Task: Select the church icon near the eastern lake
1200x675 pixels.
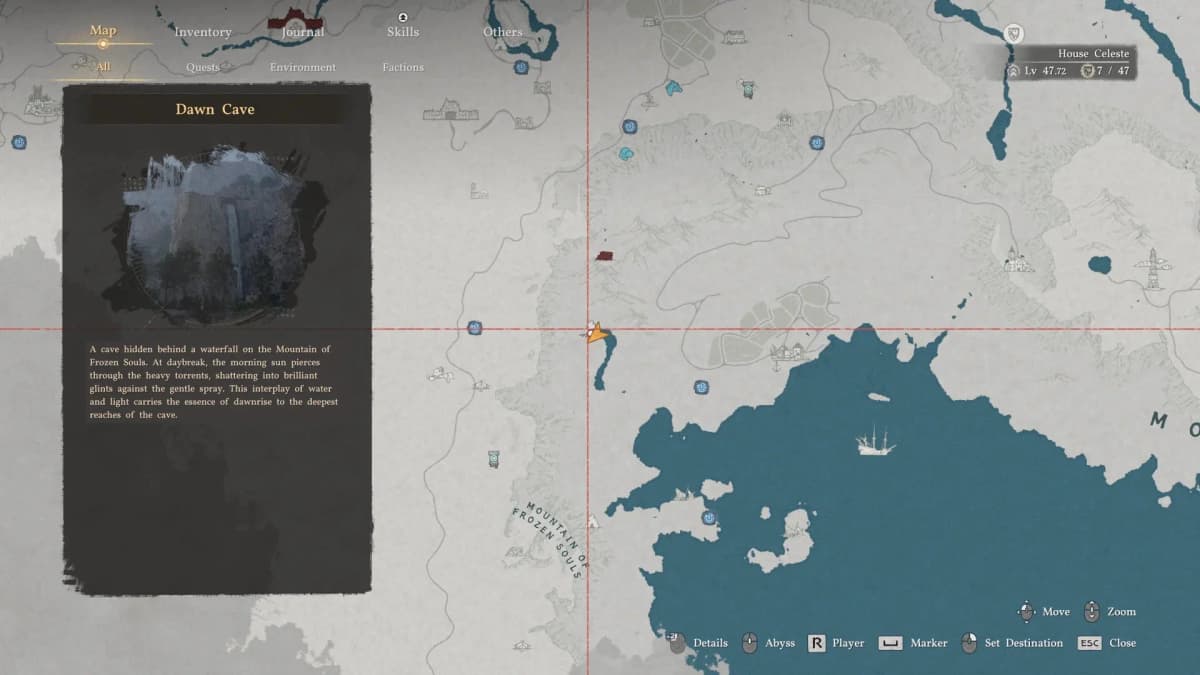Action: pos(1018,259)
